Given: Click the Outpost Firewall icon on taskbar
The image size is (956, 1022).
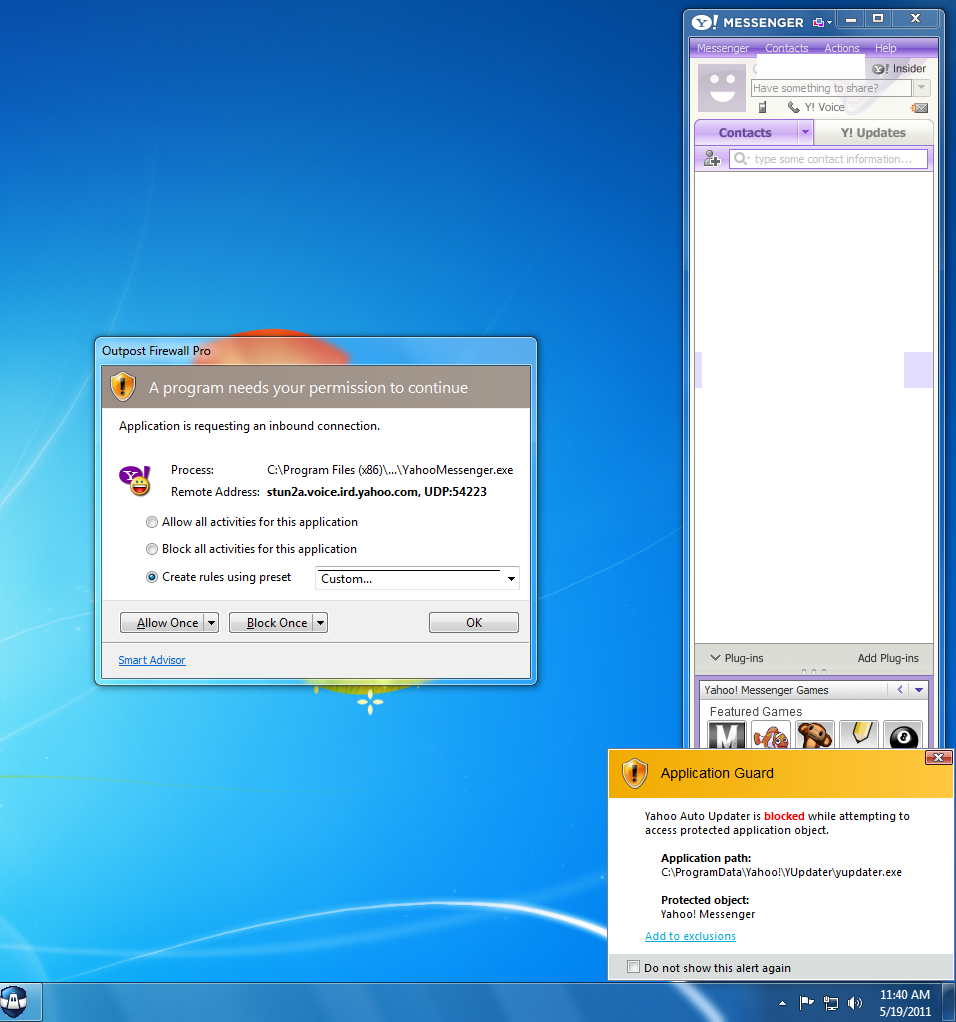Looking at the screenshot, I should click(14, 1002).
